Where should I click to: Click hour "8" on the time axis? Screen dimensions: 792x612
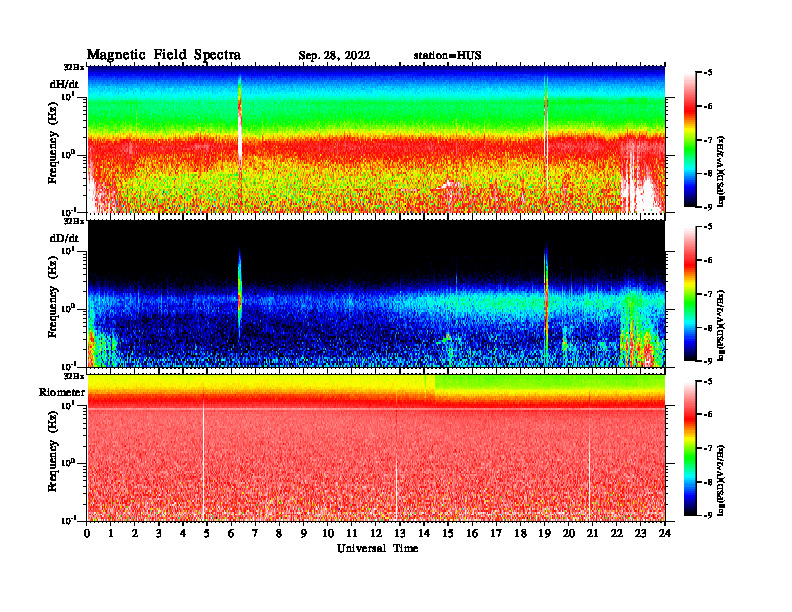pyautogui.click(x=279, y=533)
